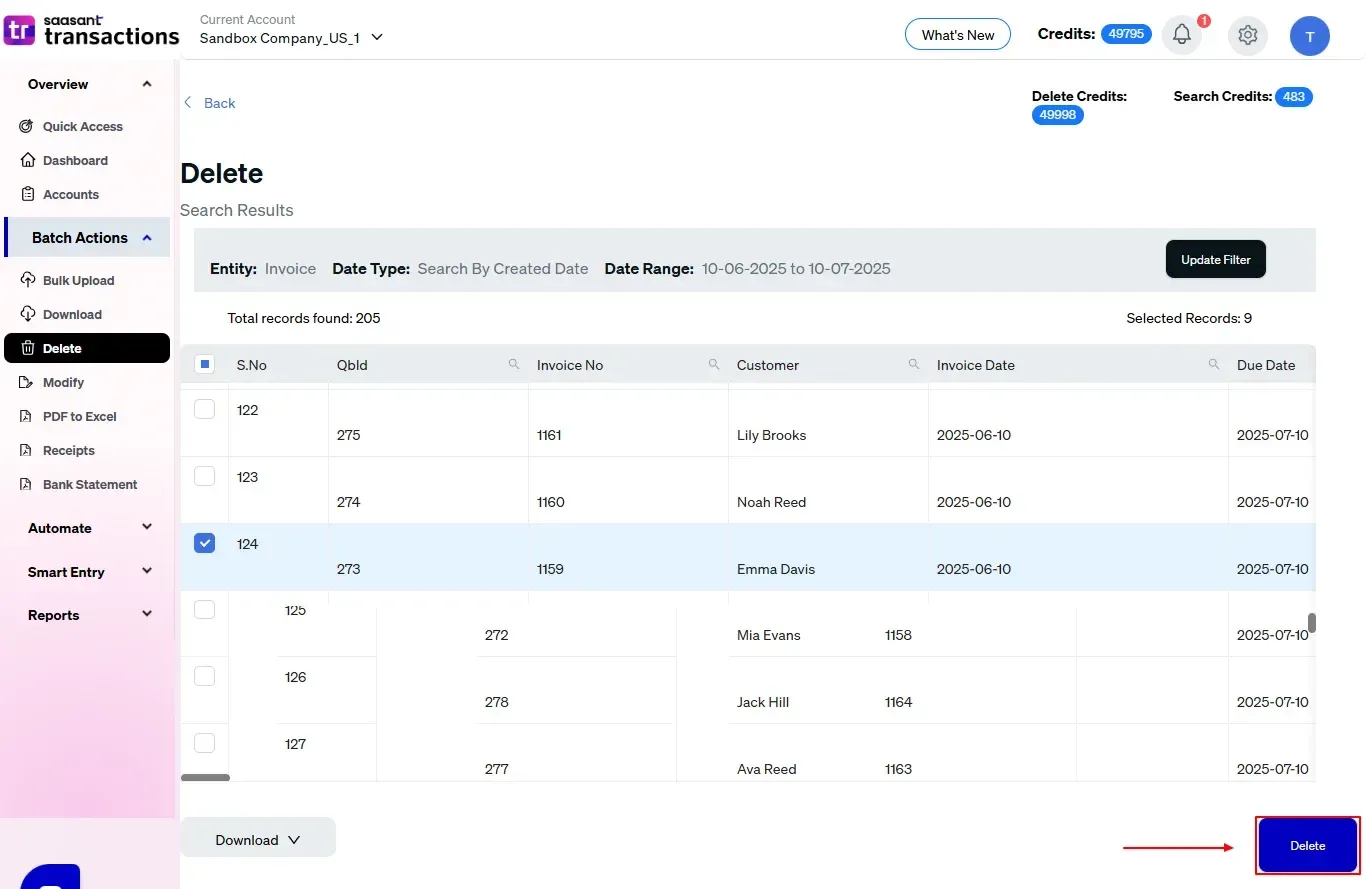Click the Receipts document icon

[27, 450]
